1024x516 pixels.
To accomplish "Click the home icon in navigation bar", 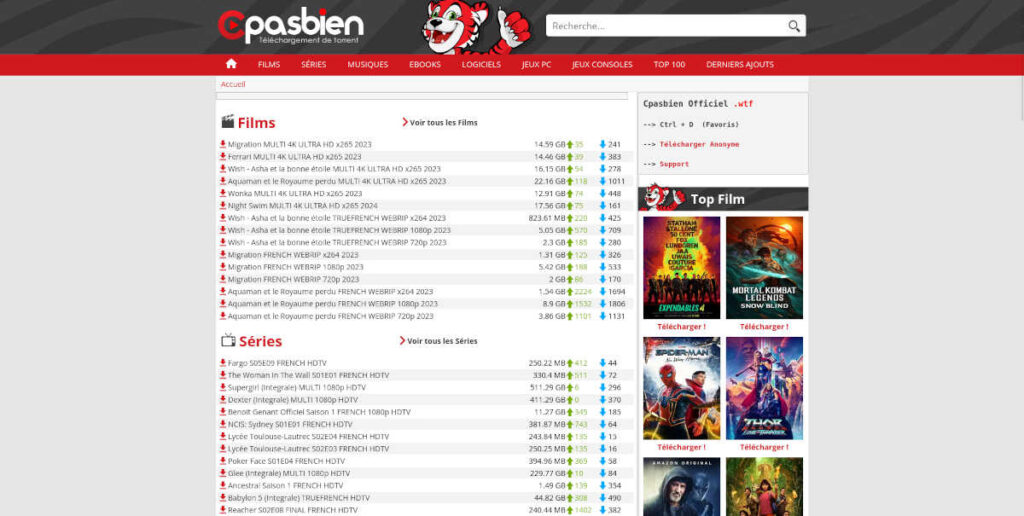I will coord(231,64).
